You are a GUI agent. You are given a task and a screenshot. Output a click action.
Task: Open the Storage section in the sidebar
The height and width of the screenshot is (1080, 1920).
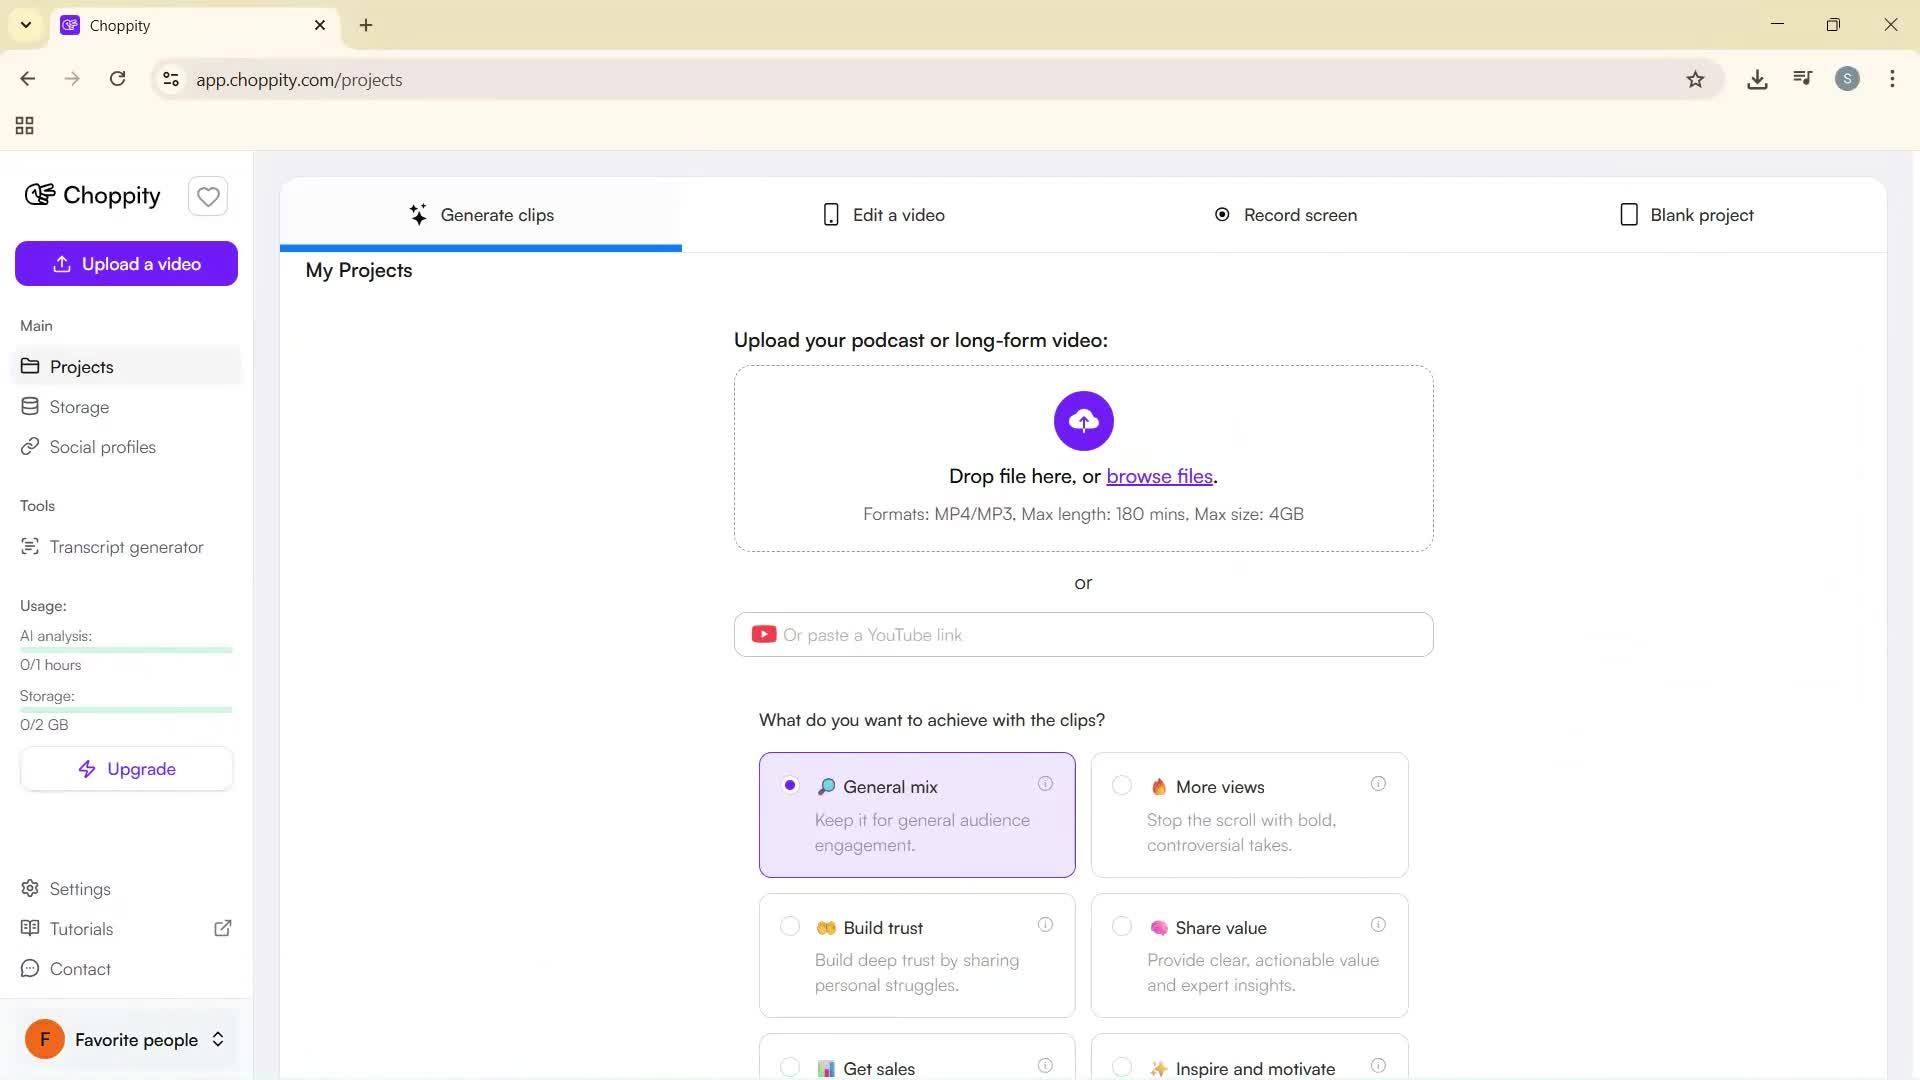click(79, 407)
